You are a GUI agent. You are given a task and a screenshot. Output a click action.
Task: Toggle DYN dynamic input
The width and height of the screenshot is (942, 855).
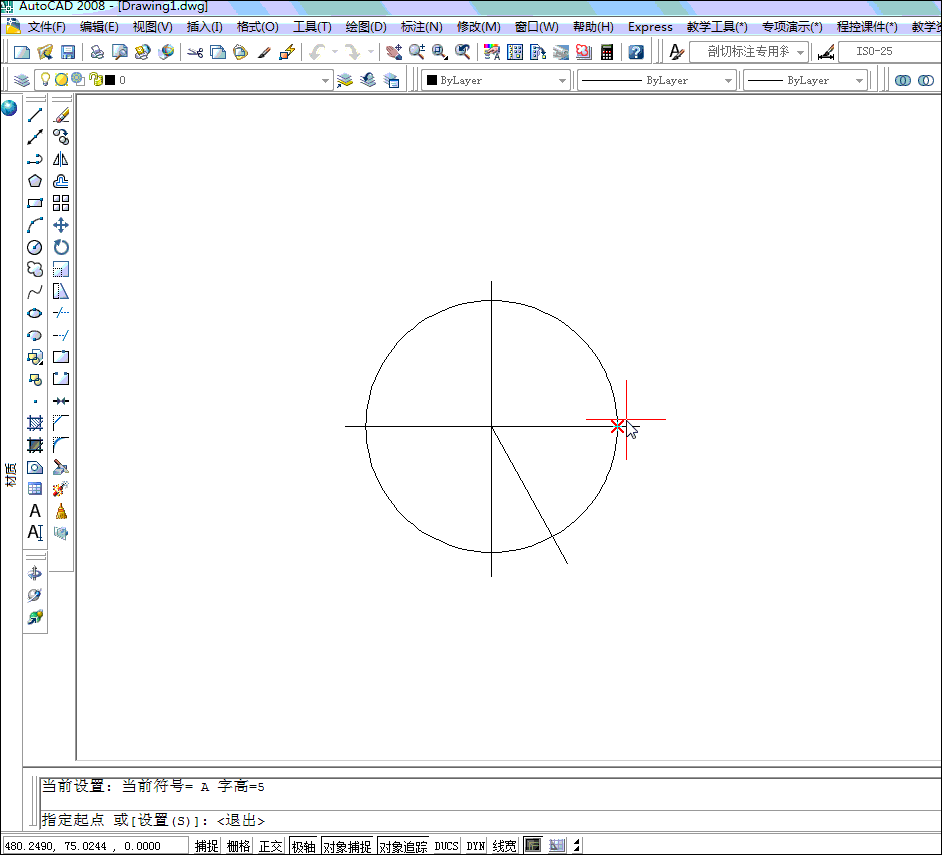pyautogui.click(x=476, y=846)
